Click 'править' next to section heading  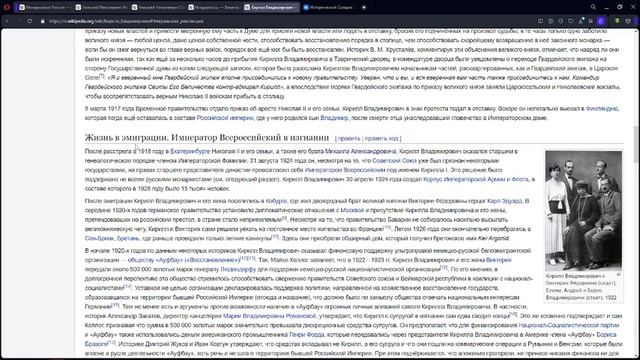point(349,139)
